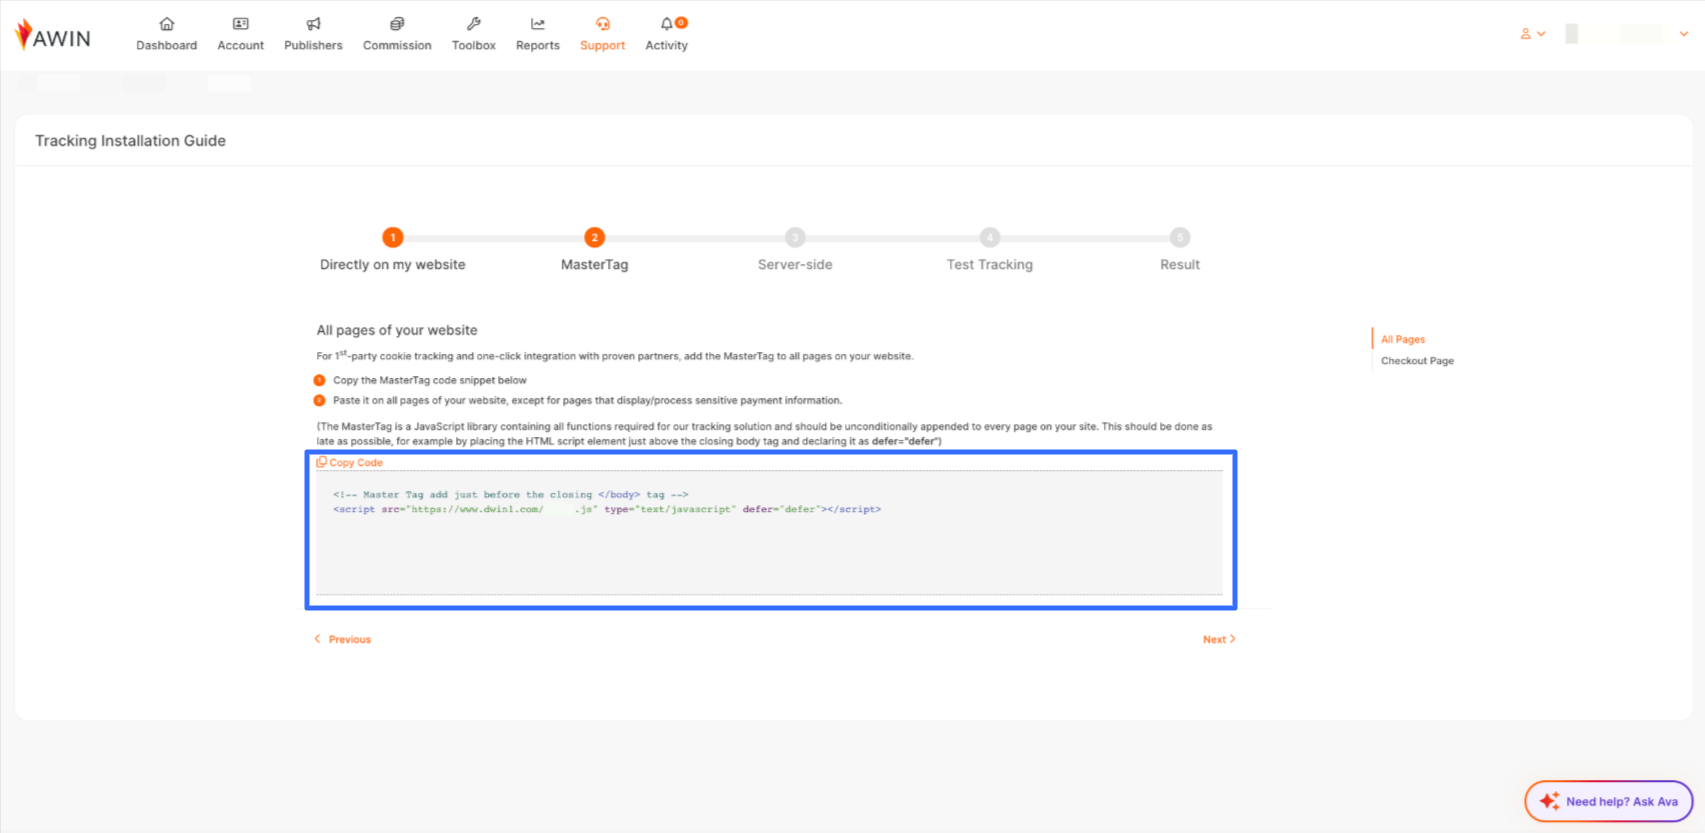Click the Support headset icon
1705x833 pixels.
click(603, 24)
